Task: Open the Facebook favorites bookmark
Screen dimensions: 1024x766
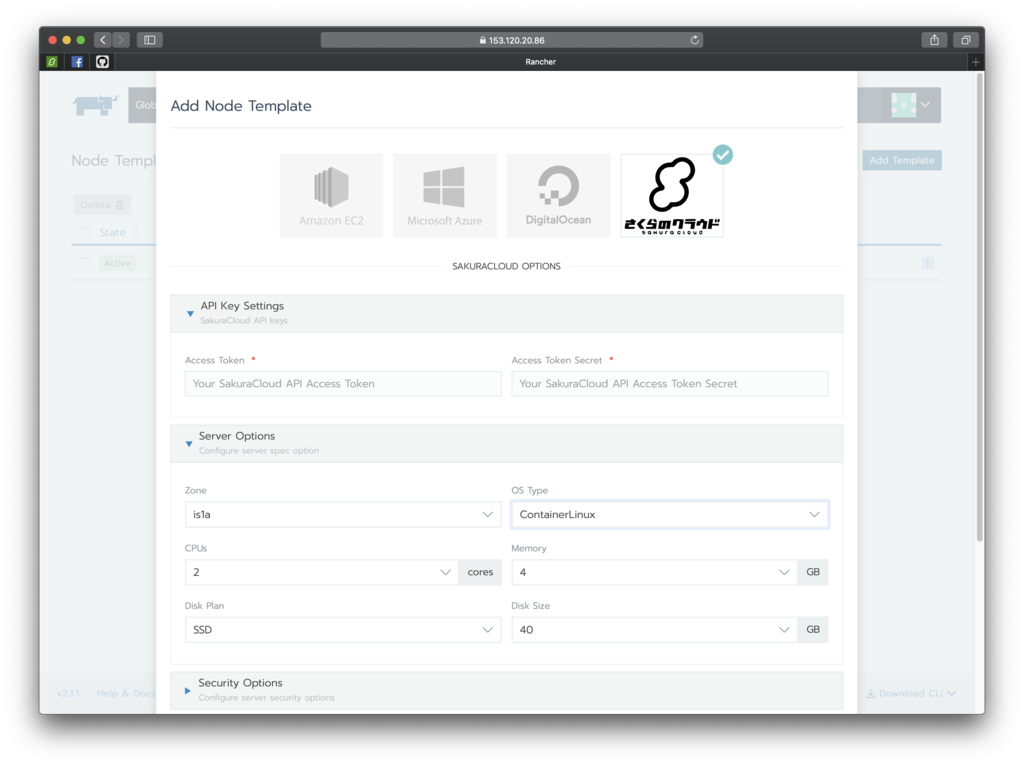Action: [77, 61]
